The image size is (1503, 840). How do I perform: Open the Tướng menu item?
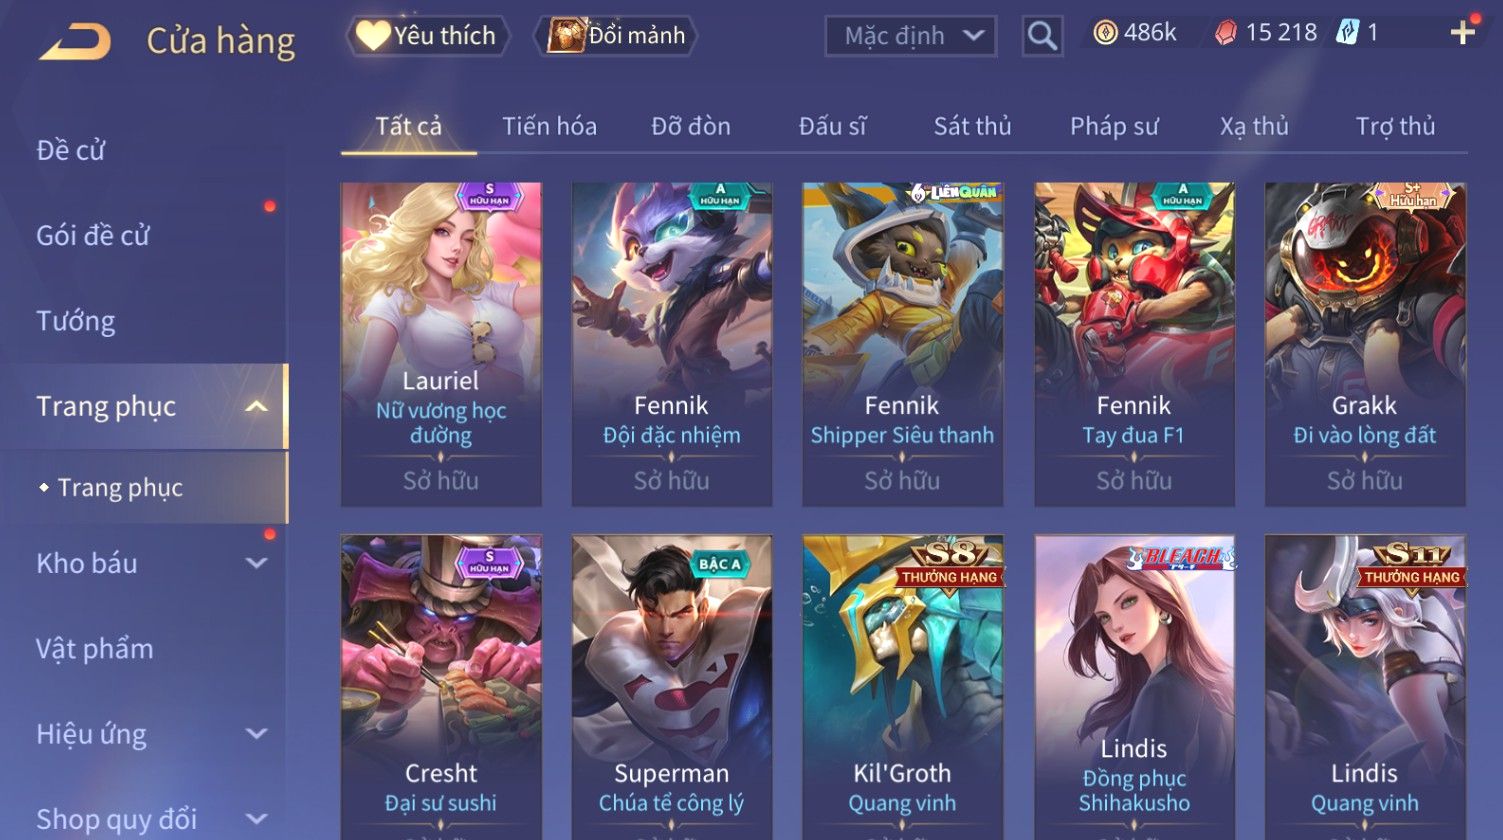click(x=76, y=321)
